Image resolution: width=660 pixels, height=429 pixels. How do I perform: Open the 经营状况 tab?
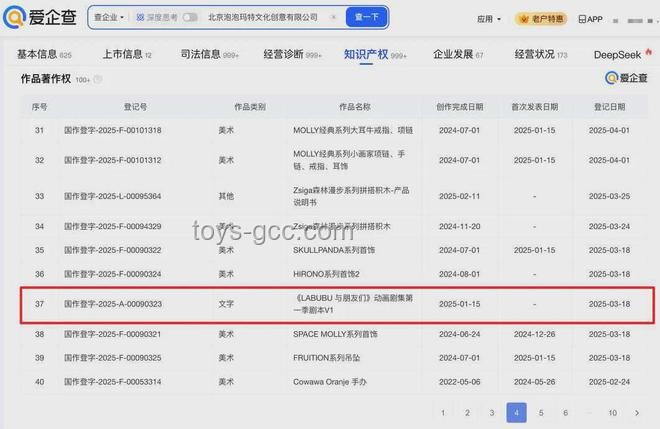541,54
